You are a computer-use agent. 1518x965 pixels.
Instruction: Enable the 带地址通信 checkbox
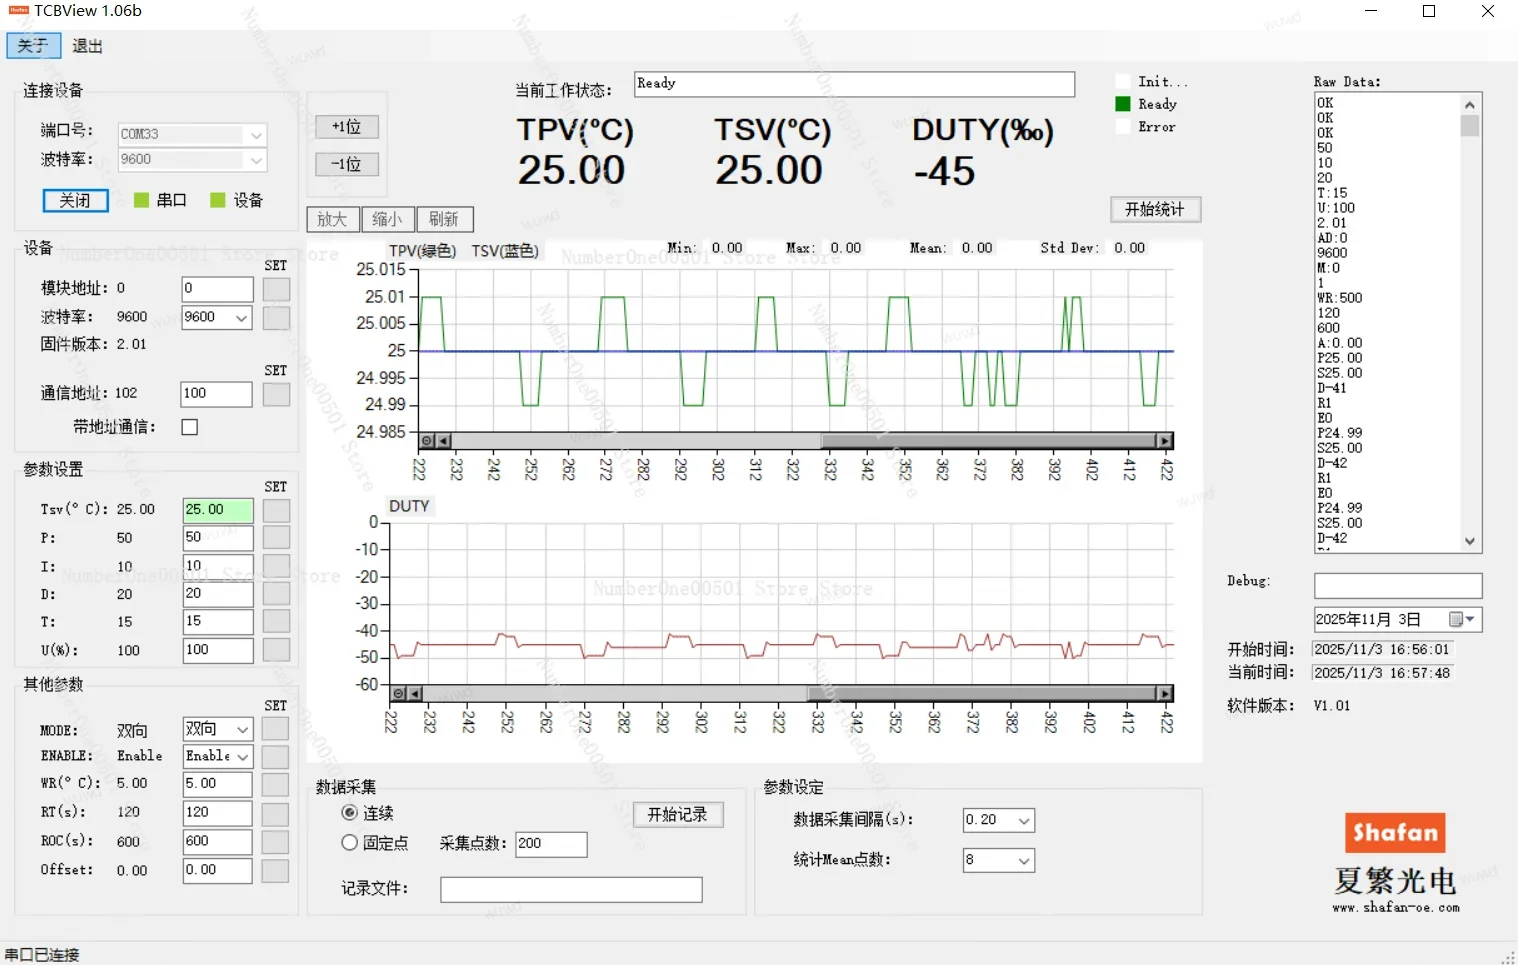point(190,427)
